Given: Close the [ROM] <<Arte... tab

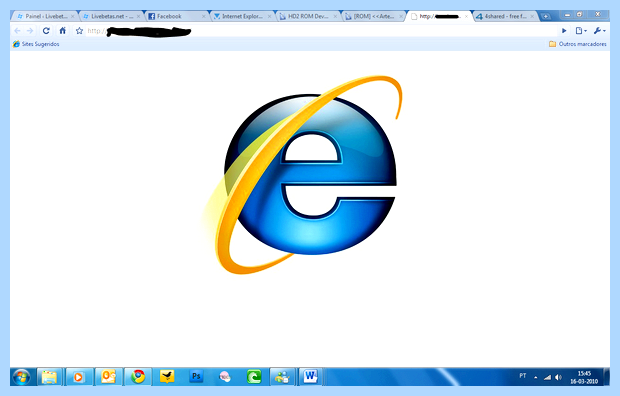Looking at the screenshot, I should pos(401,17).
